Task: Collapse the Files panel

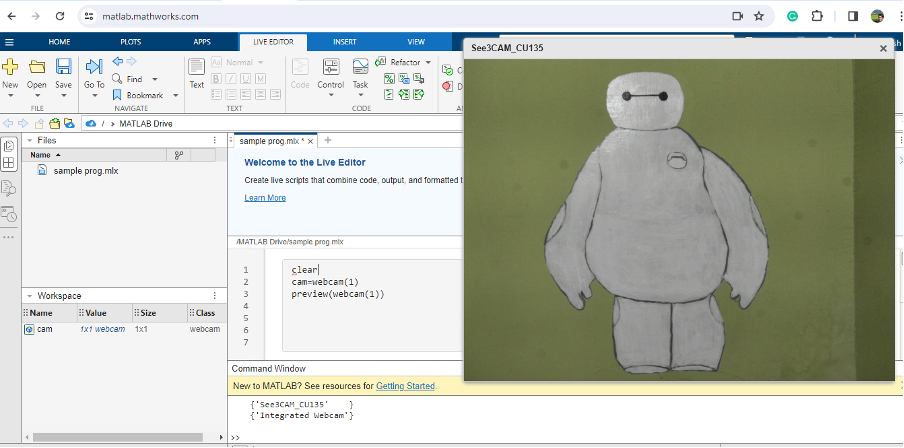Action: point(29,140)
